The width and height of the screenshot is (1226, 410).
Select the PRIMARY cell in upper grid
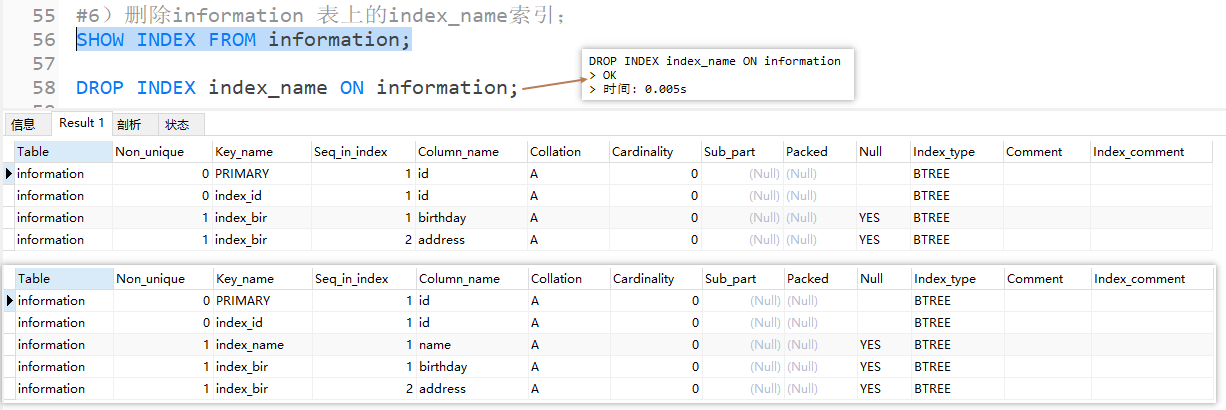[x=242, y=174]
